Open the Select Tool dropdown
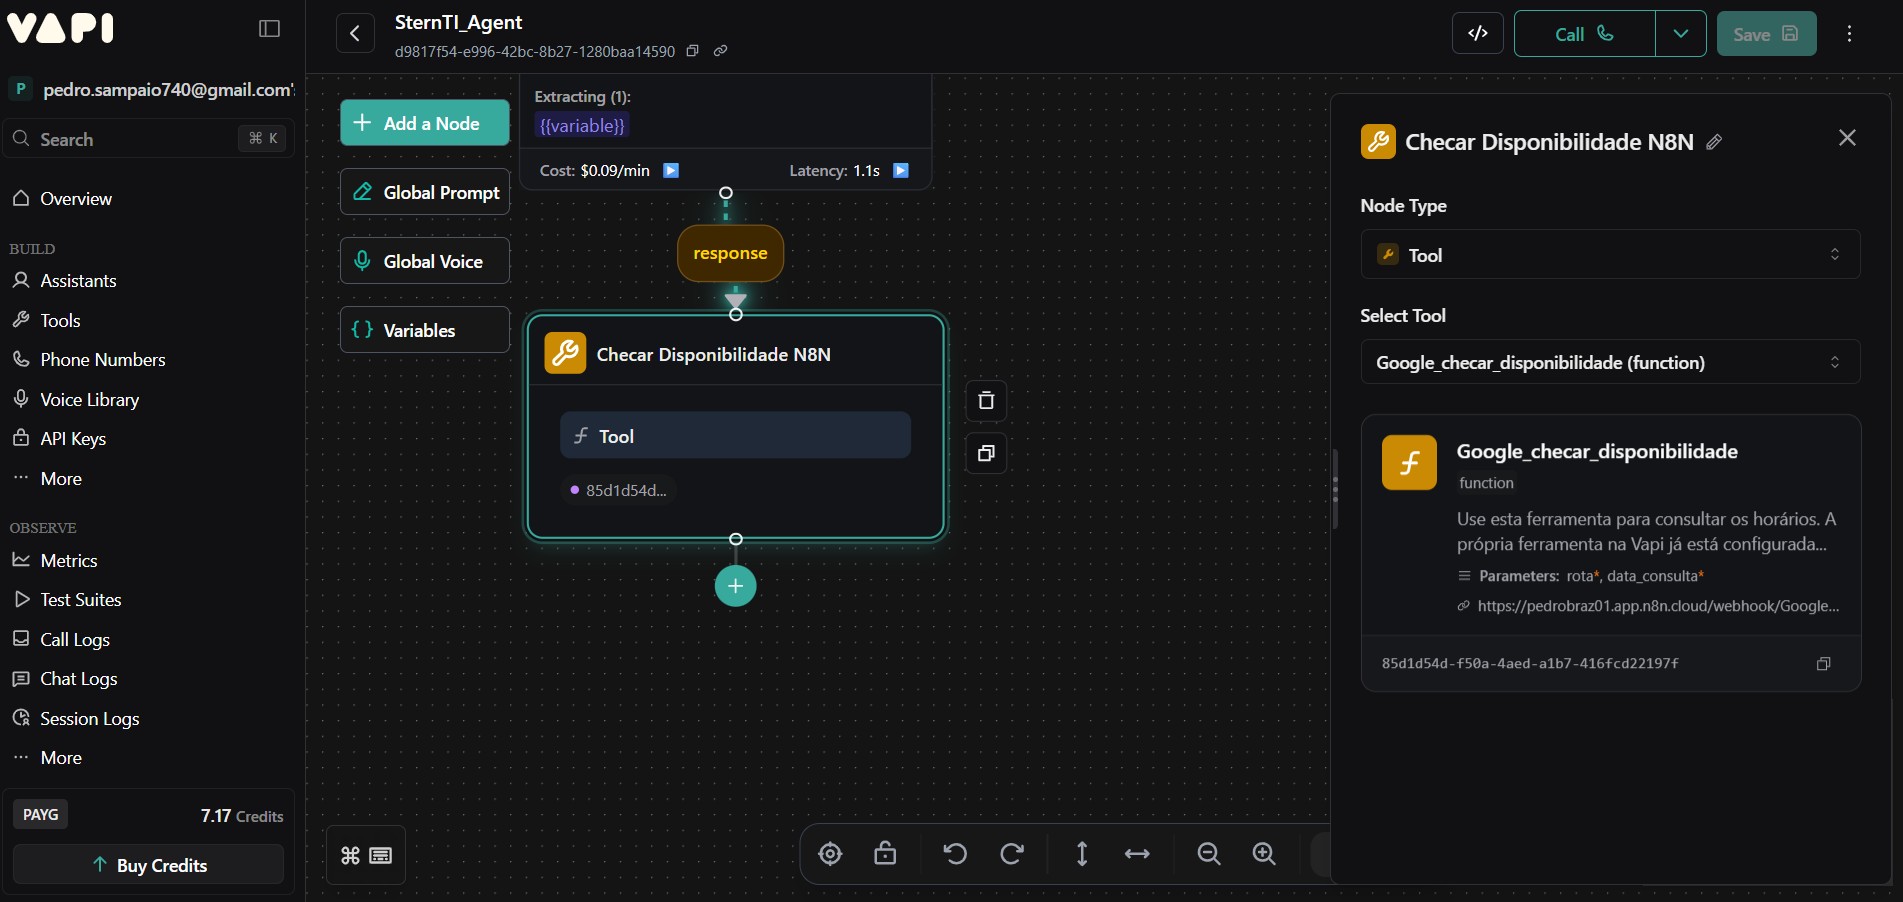Image resolution: width=1903 pixels, height=902 pixels. [x=1610, y=362]
